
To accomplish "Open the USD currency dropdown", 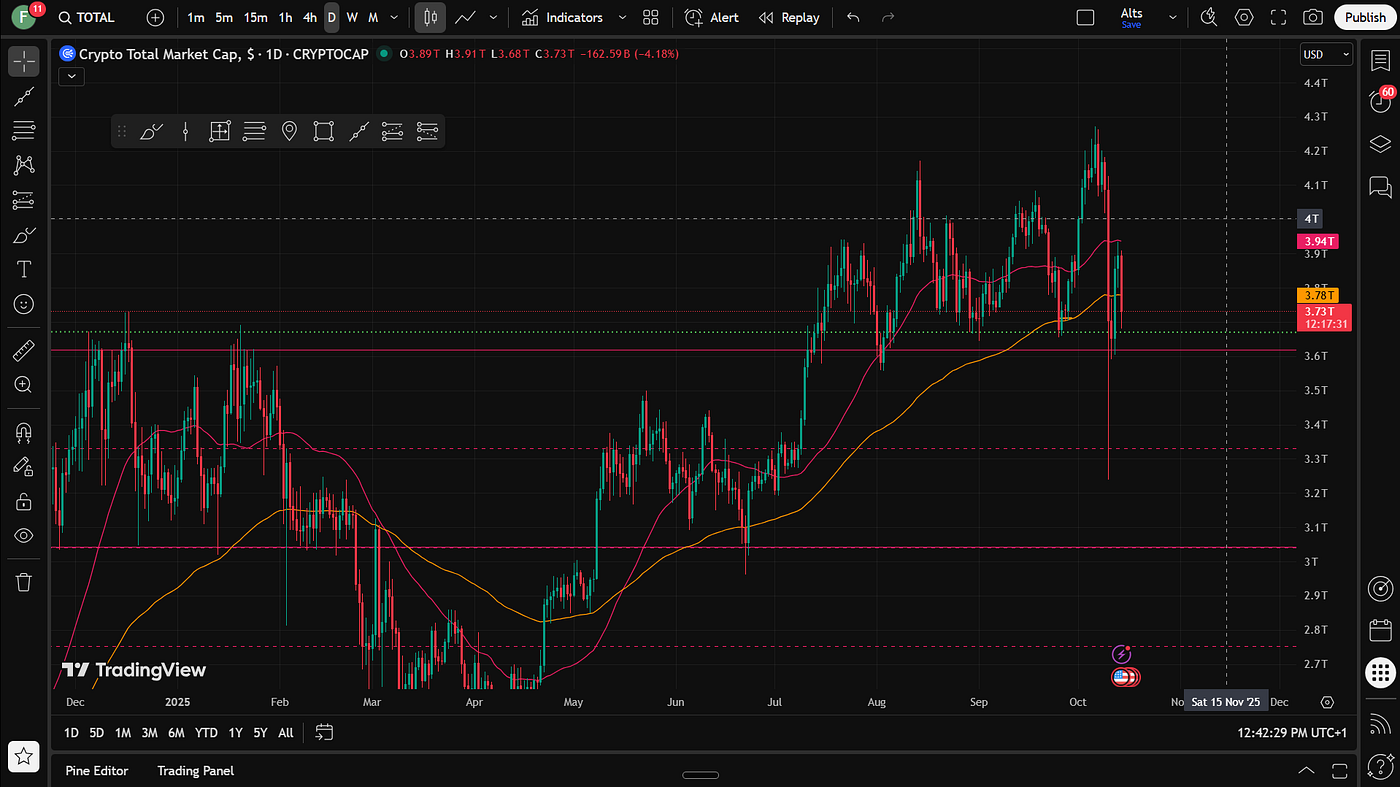I will (x=1326, y=54).
